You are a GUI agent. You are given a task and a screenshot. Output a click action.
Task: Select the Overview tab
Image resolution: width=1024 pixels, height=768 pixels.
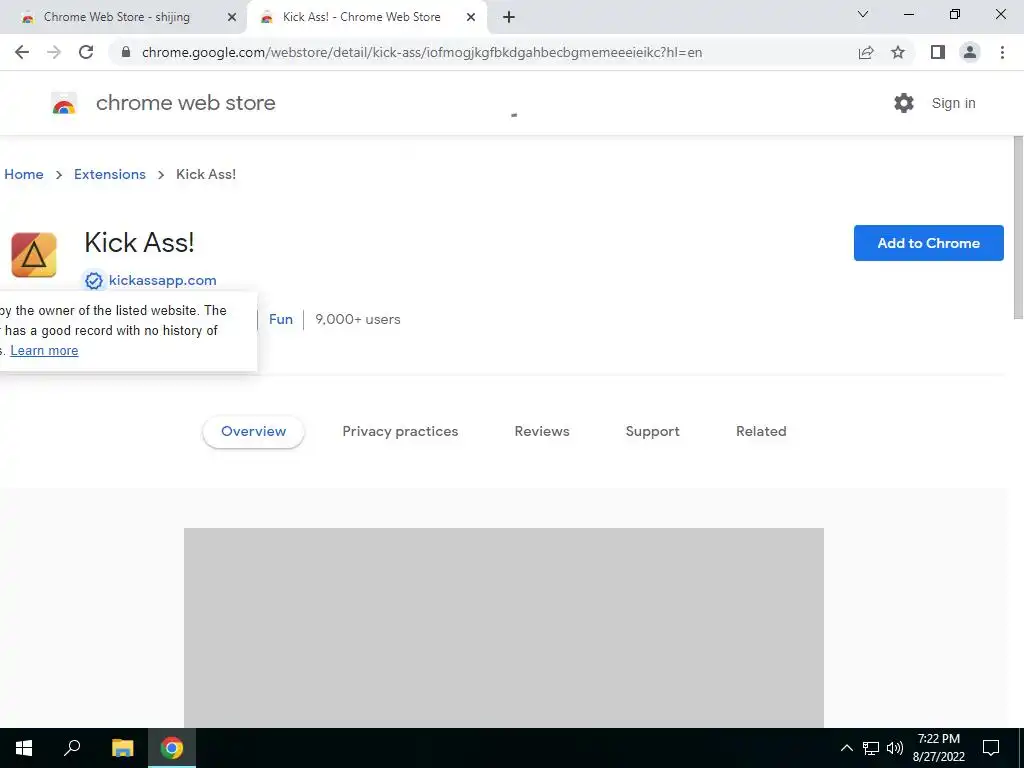(253, 431)
